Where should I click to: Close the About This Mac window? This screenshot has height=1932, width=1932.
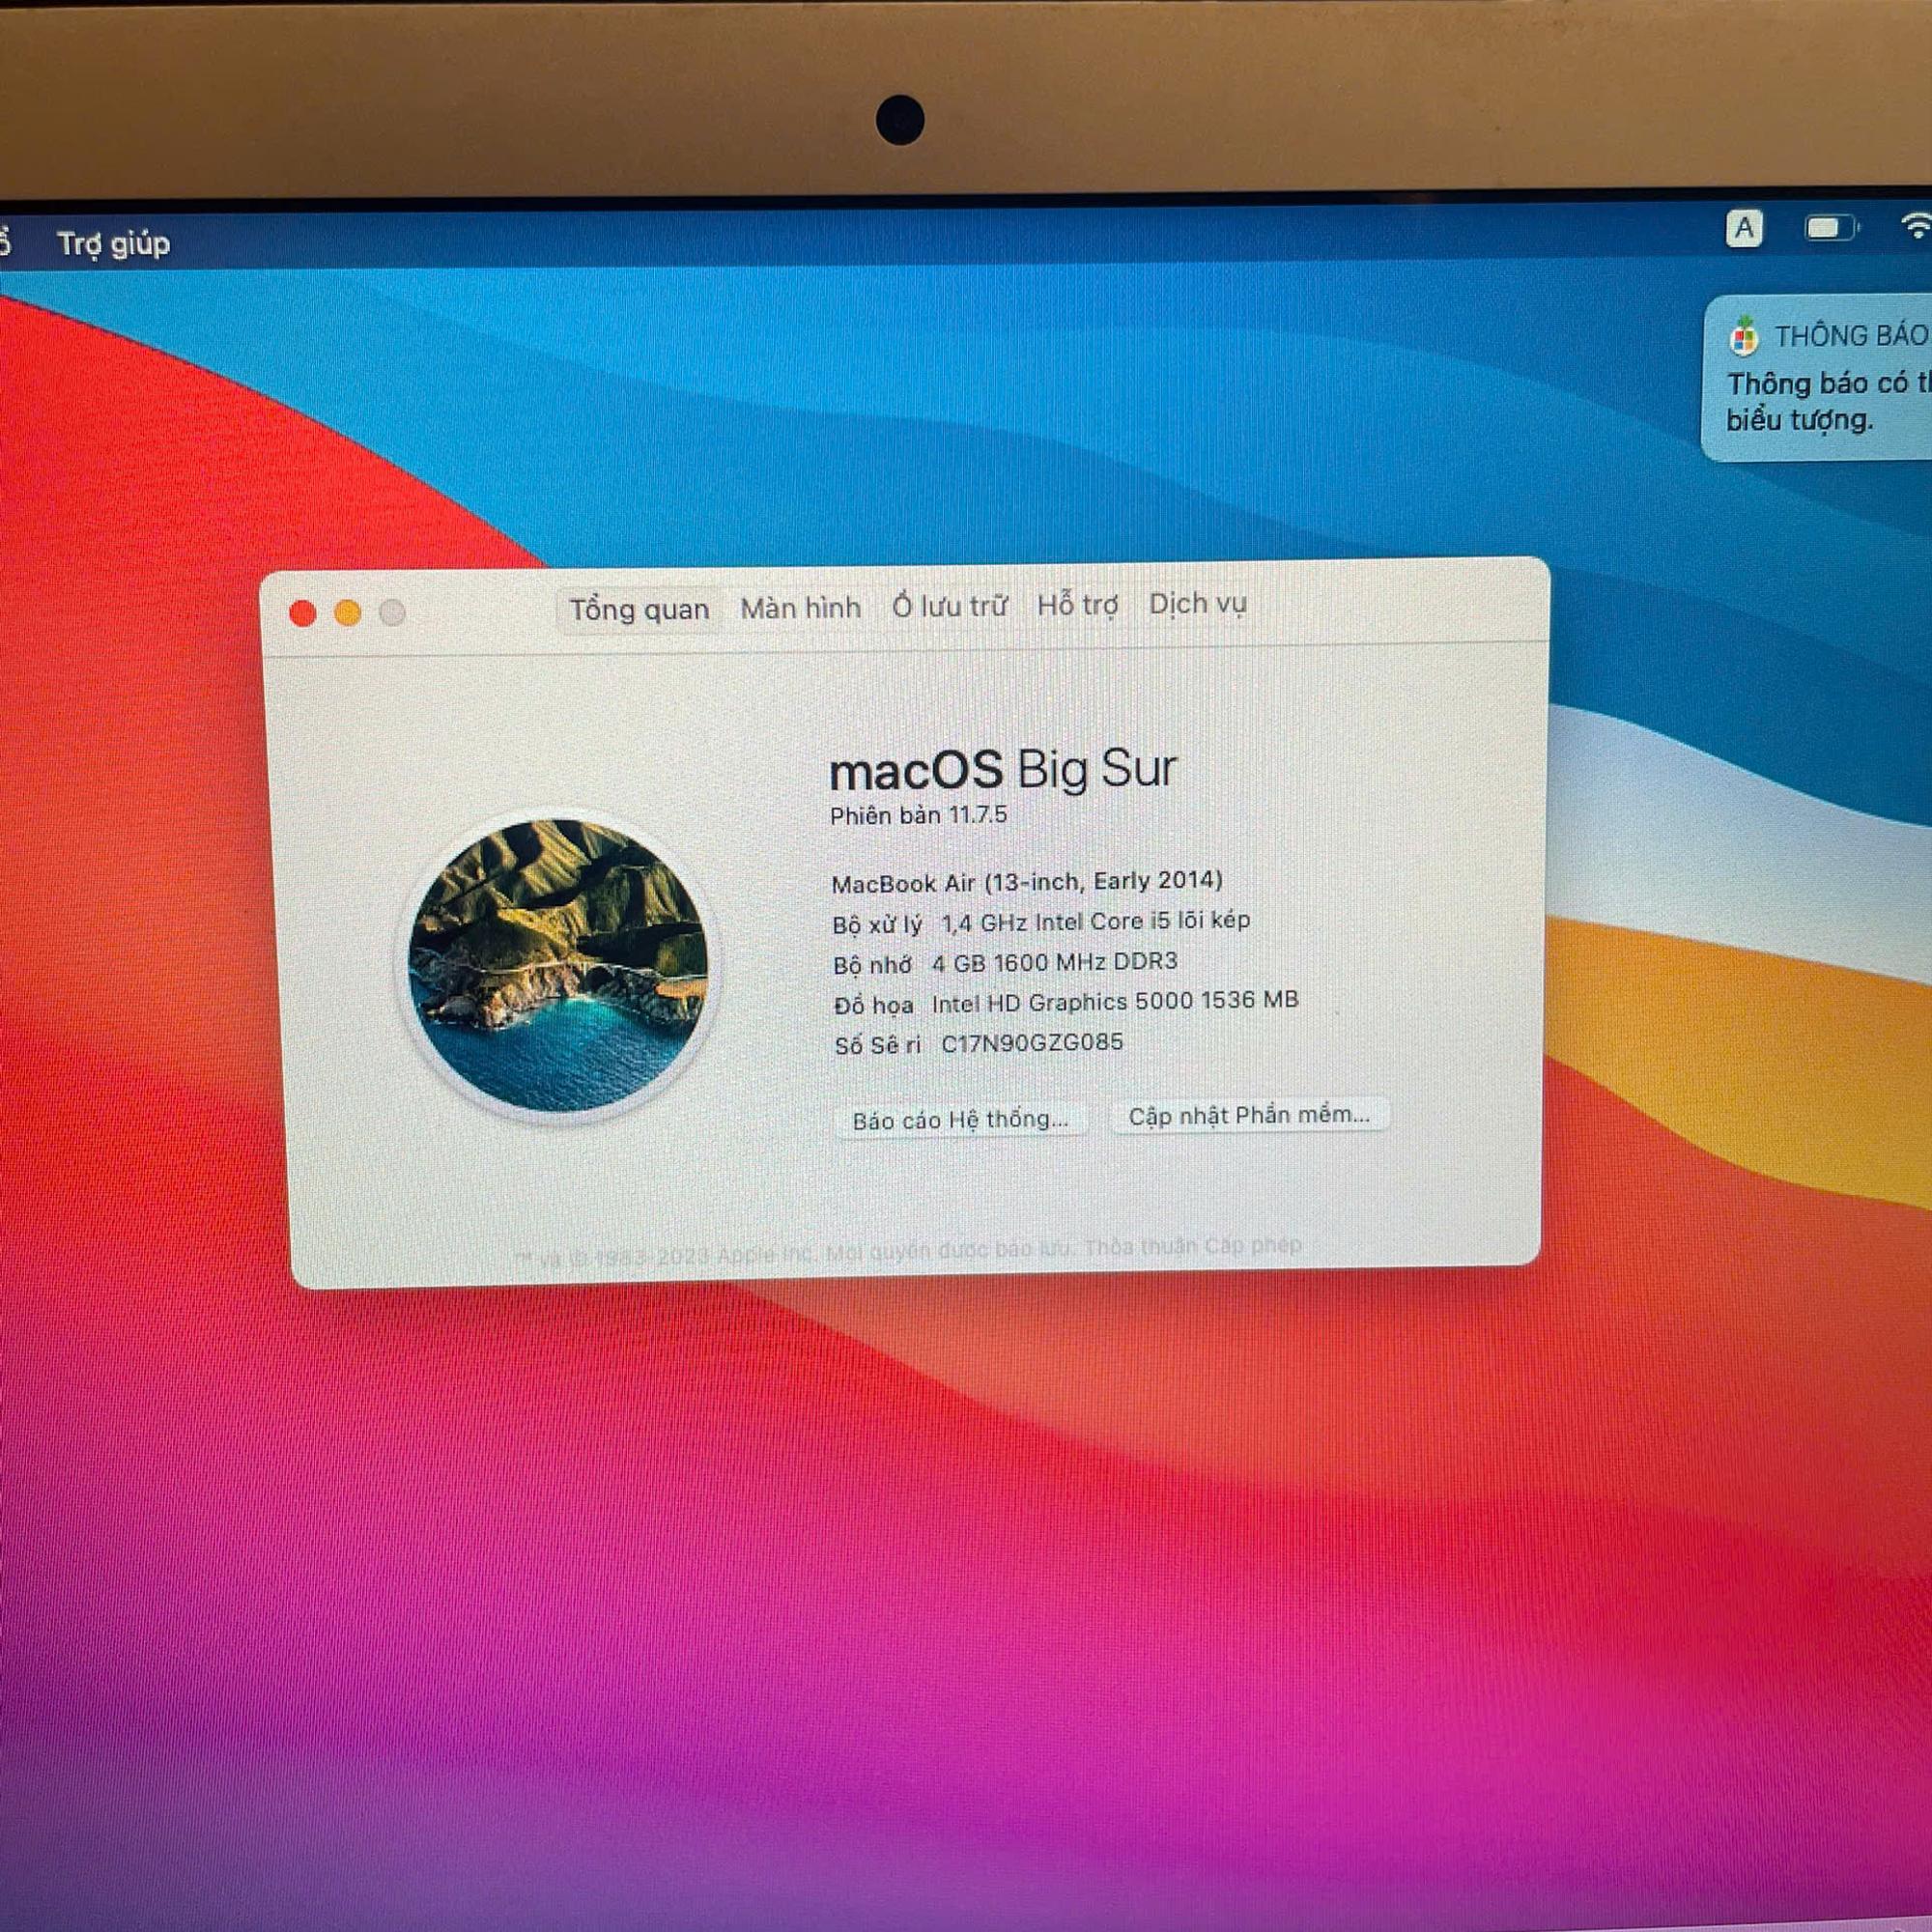(302, 613)
